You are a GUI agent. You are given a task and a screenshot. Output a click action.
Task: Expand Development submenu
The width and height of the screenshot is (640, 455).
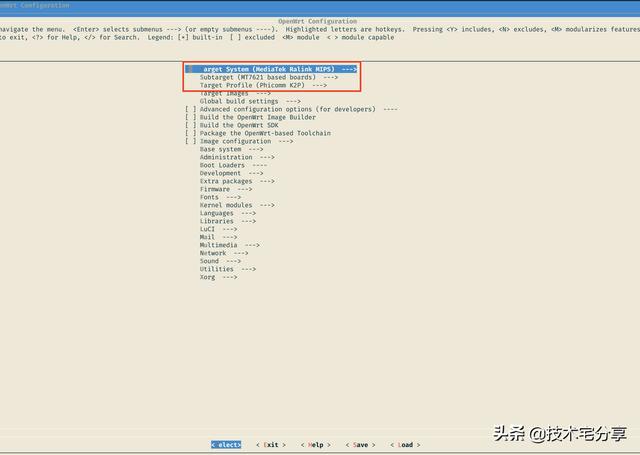pyautogui.click(x=231, y=173)
